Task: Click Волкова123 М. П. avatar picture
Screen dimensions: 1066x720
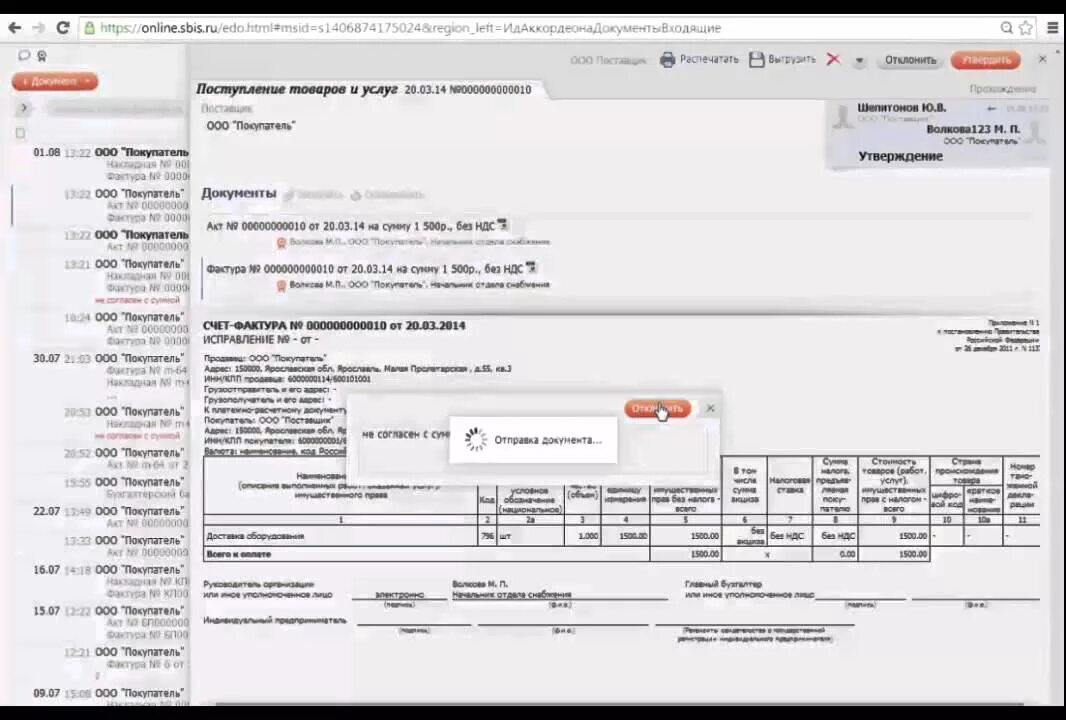Action: pos(1034,131)
